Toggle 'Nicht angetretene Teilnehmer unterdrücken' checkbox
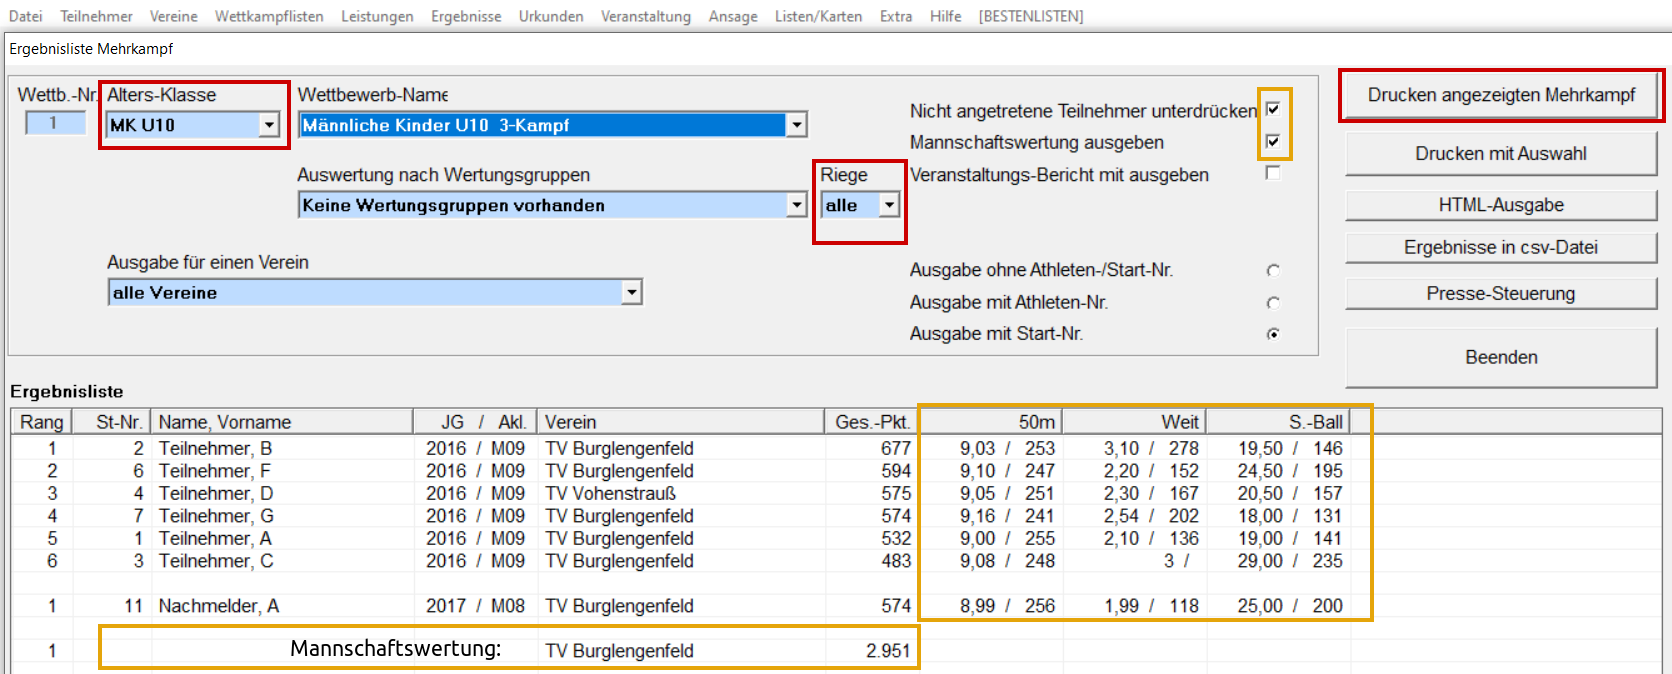The height and width of the screenshot is (674, 1672). pos(1273,109)
